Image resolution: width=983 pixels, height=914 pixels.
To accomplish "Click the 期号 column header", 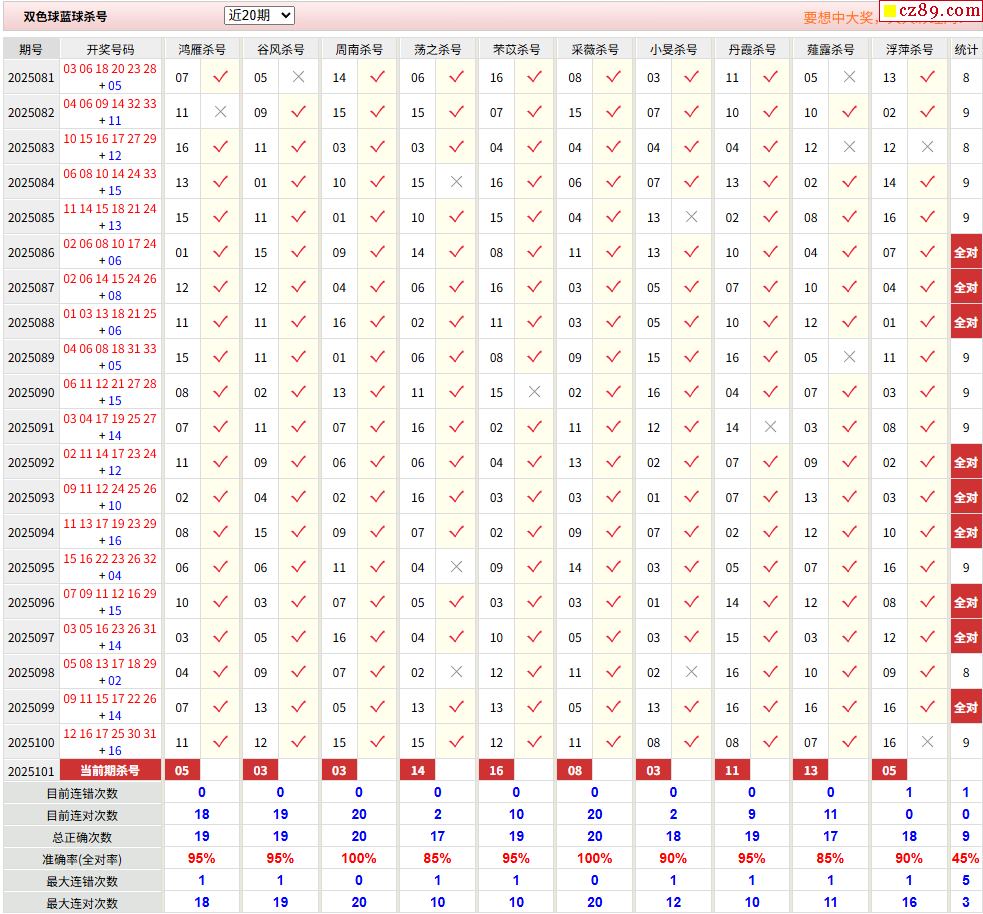I will [x=31, y=49].
